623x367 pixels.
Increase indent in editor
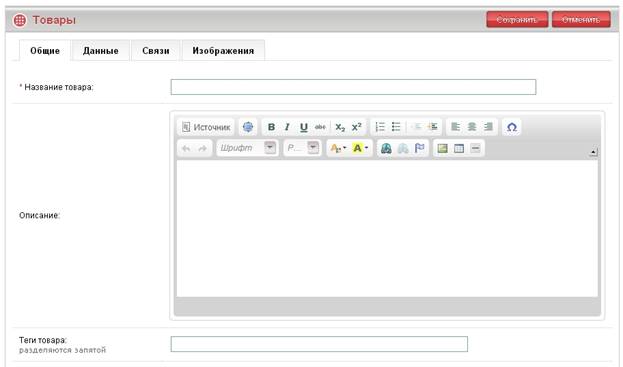click(x=433, y=127)
